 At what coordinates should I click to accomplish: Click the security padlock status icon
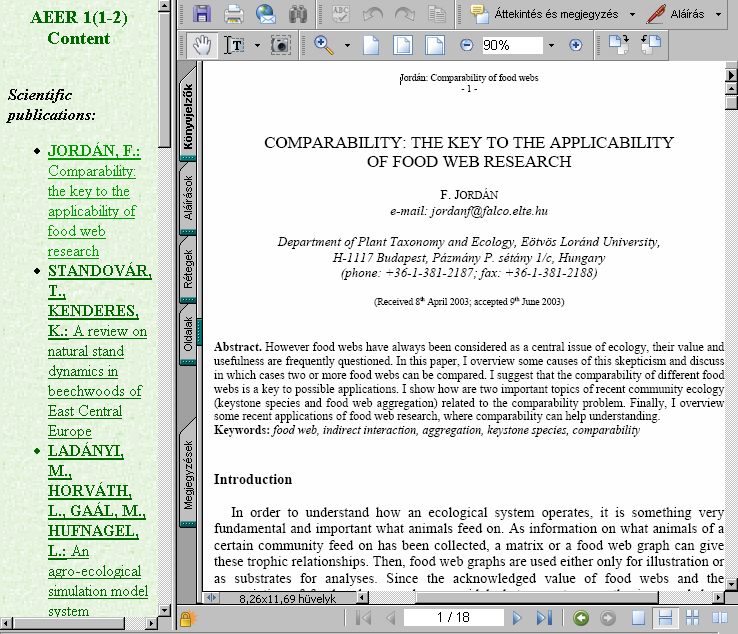[186, 618]
